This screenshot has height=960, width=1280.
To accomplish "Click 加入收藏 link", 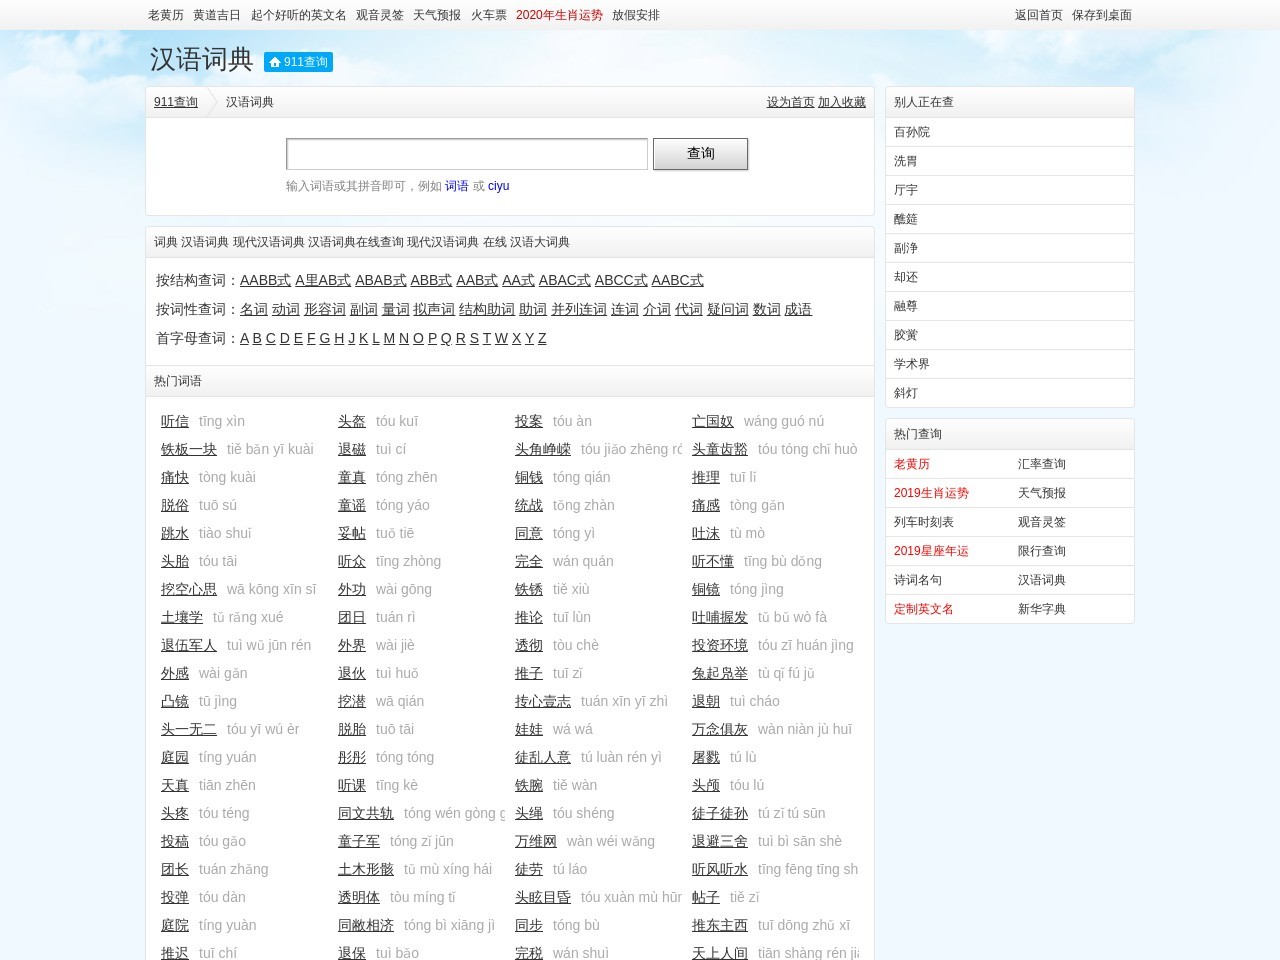I will (x=842, y=102).
